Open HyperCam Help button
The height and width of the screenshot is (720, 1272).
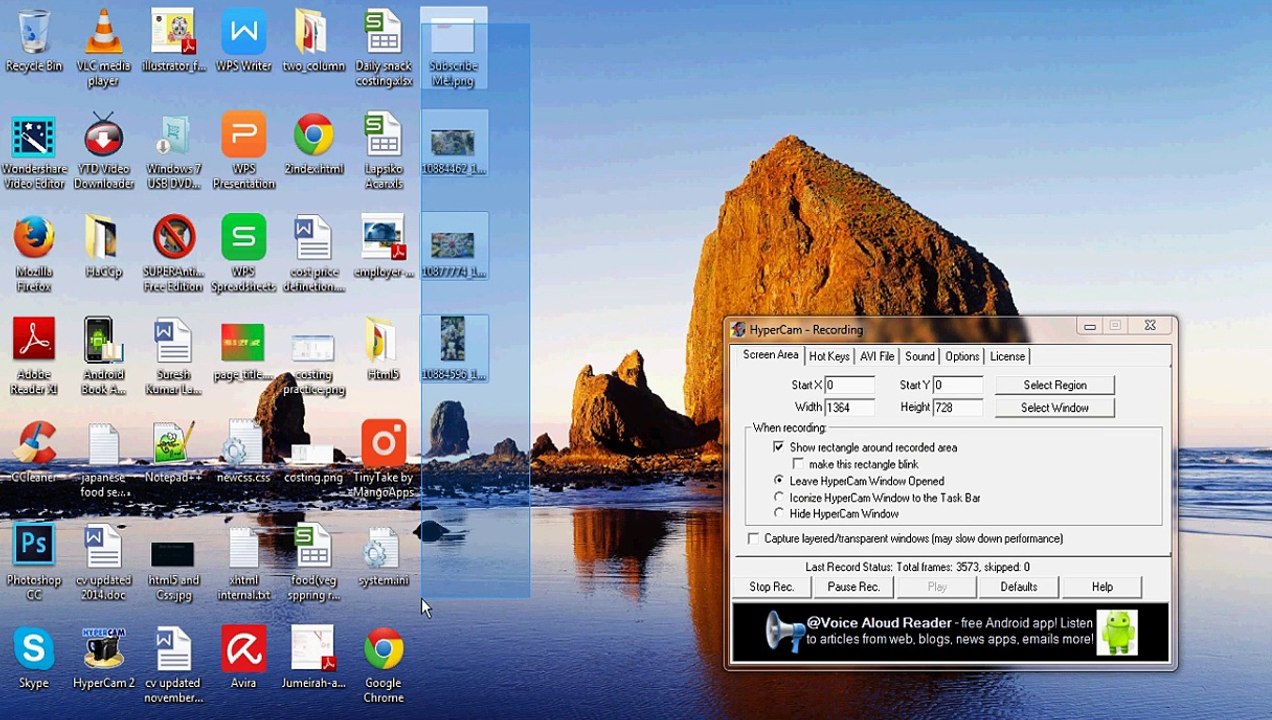pos(1101,587)
